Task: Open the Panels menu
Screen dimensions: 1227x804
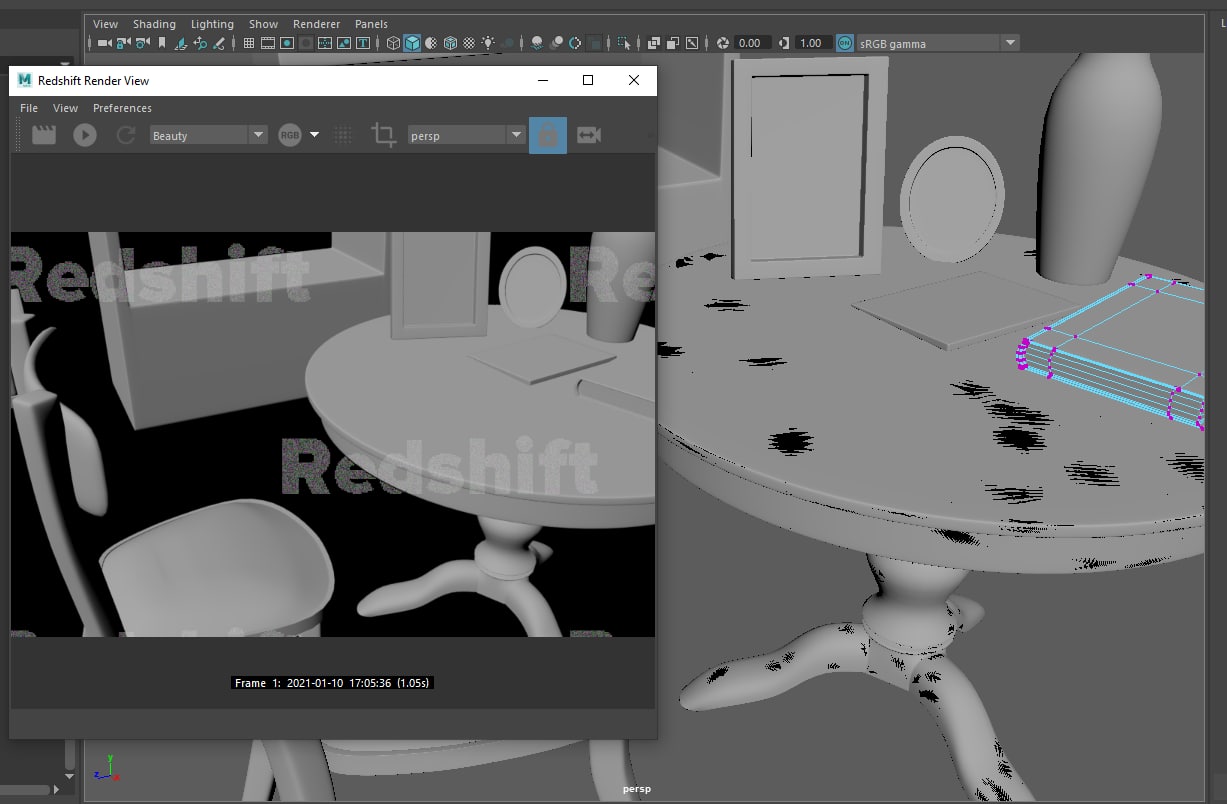Action: pyautogui.click(x=371, y=24)
